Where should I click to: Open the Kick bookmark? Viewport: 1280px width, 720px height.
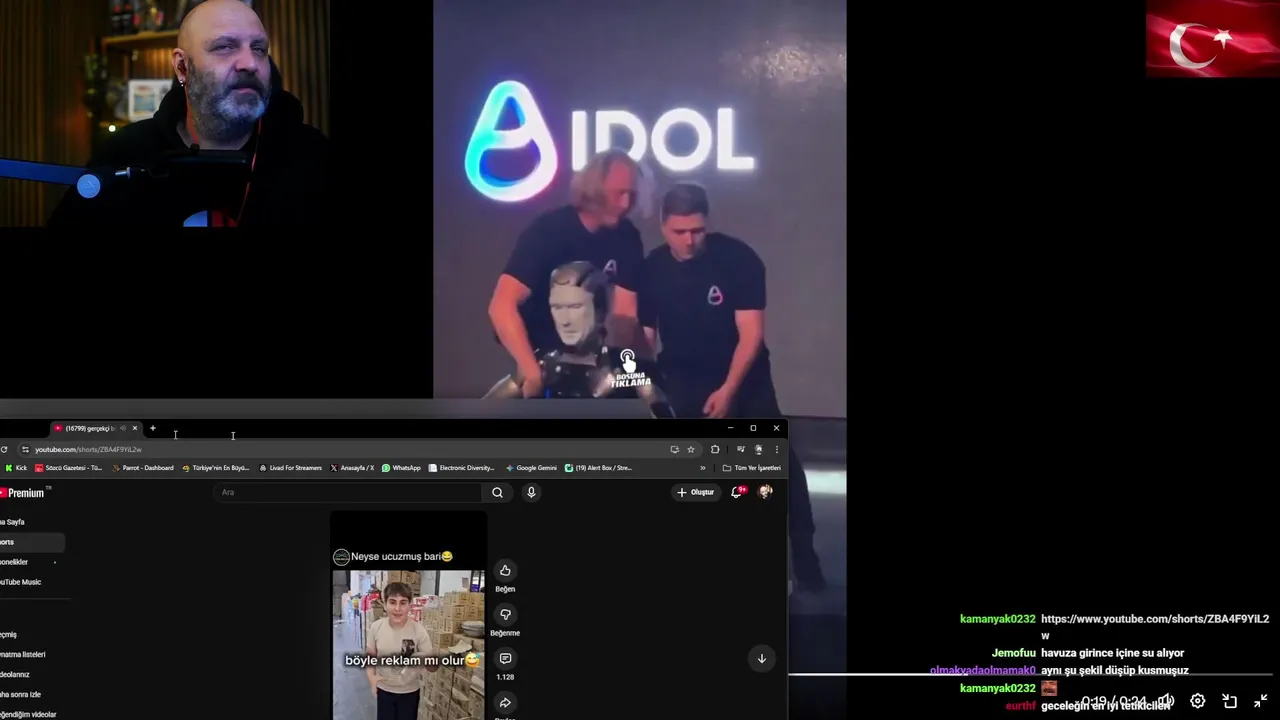[x=16, y=468]
